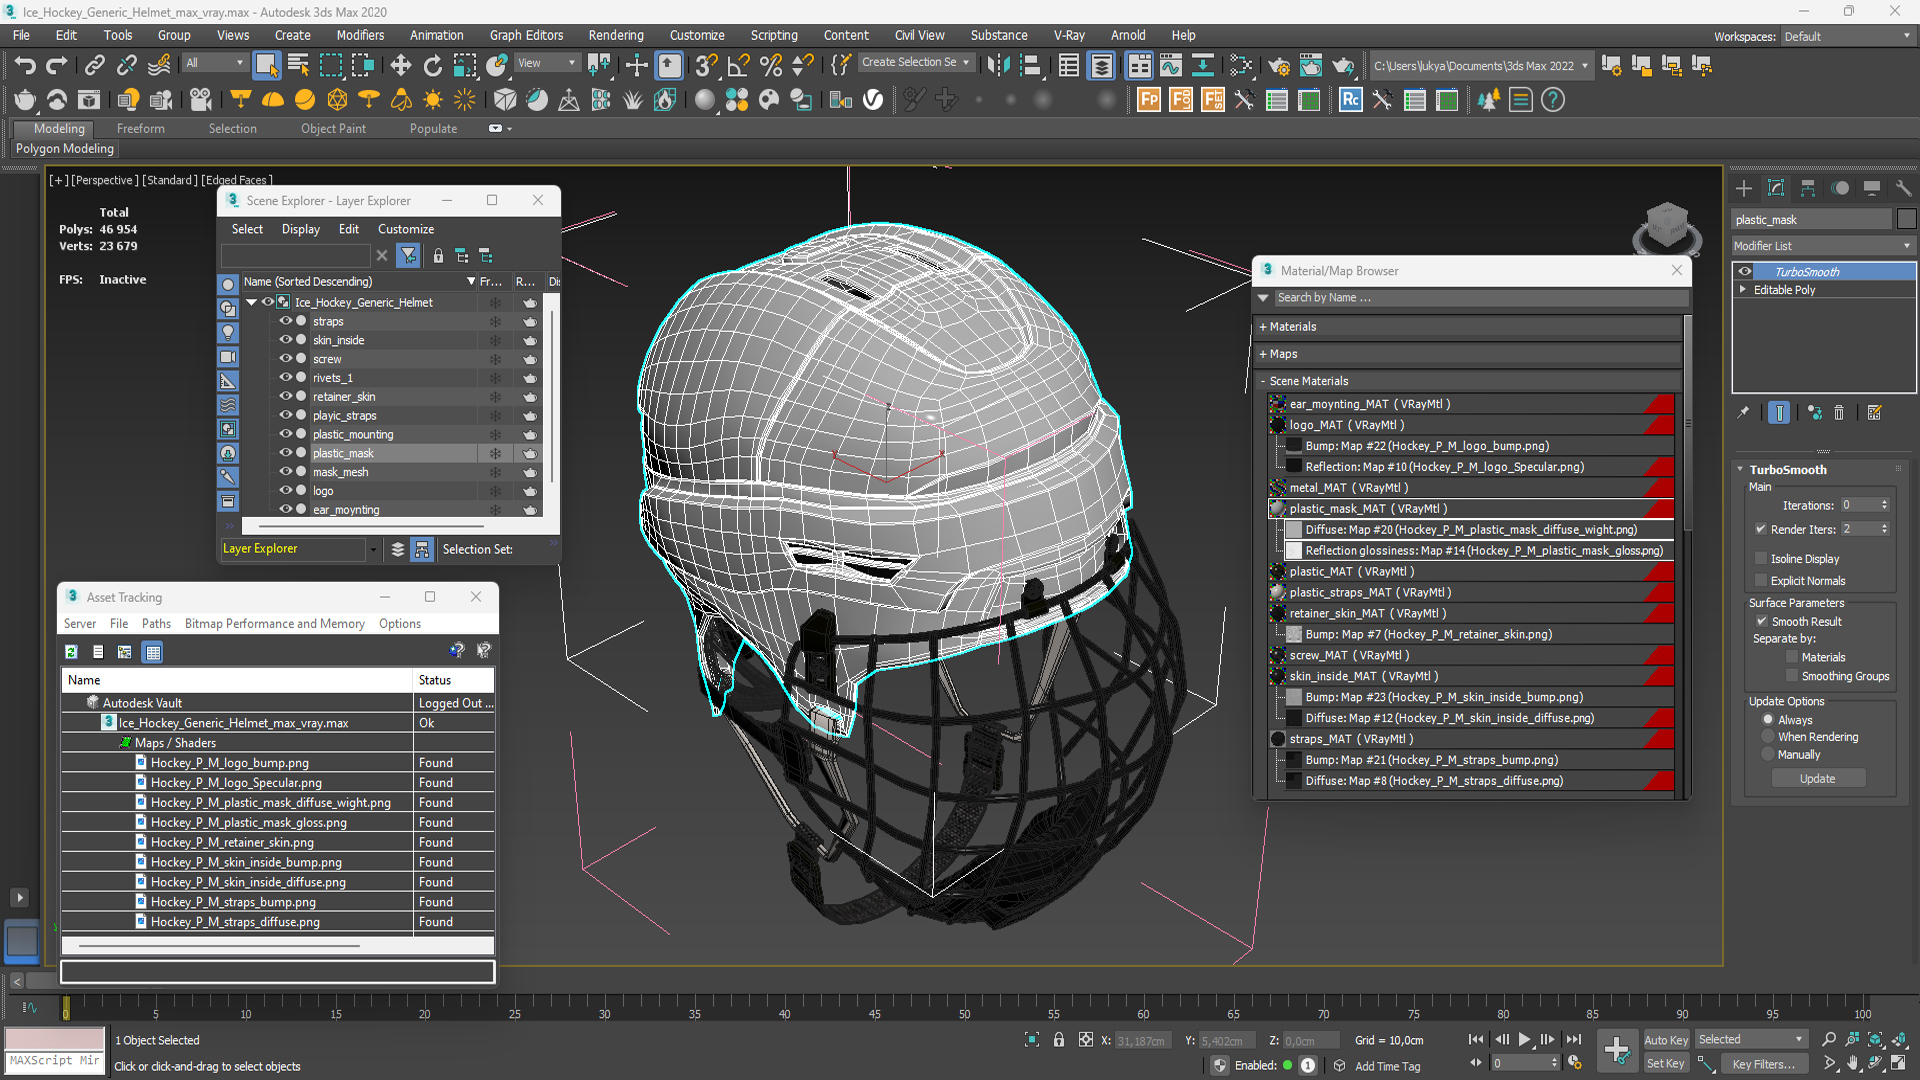
Task: Select the When Rendering radio button
Action: point(1768,737)
